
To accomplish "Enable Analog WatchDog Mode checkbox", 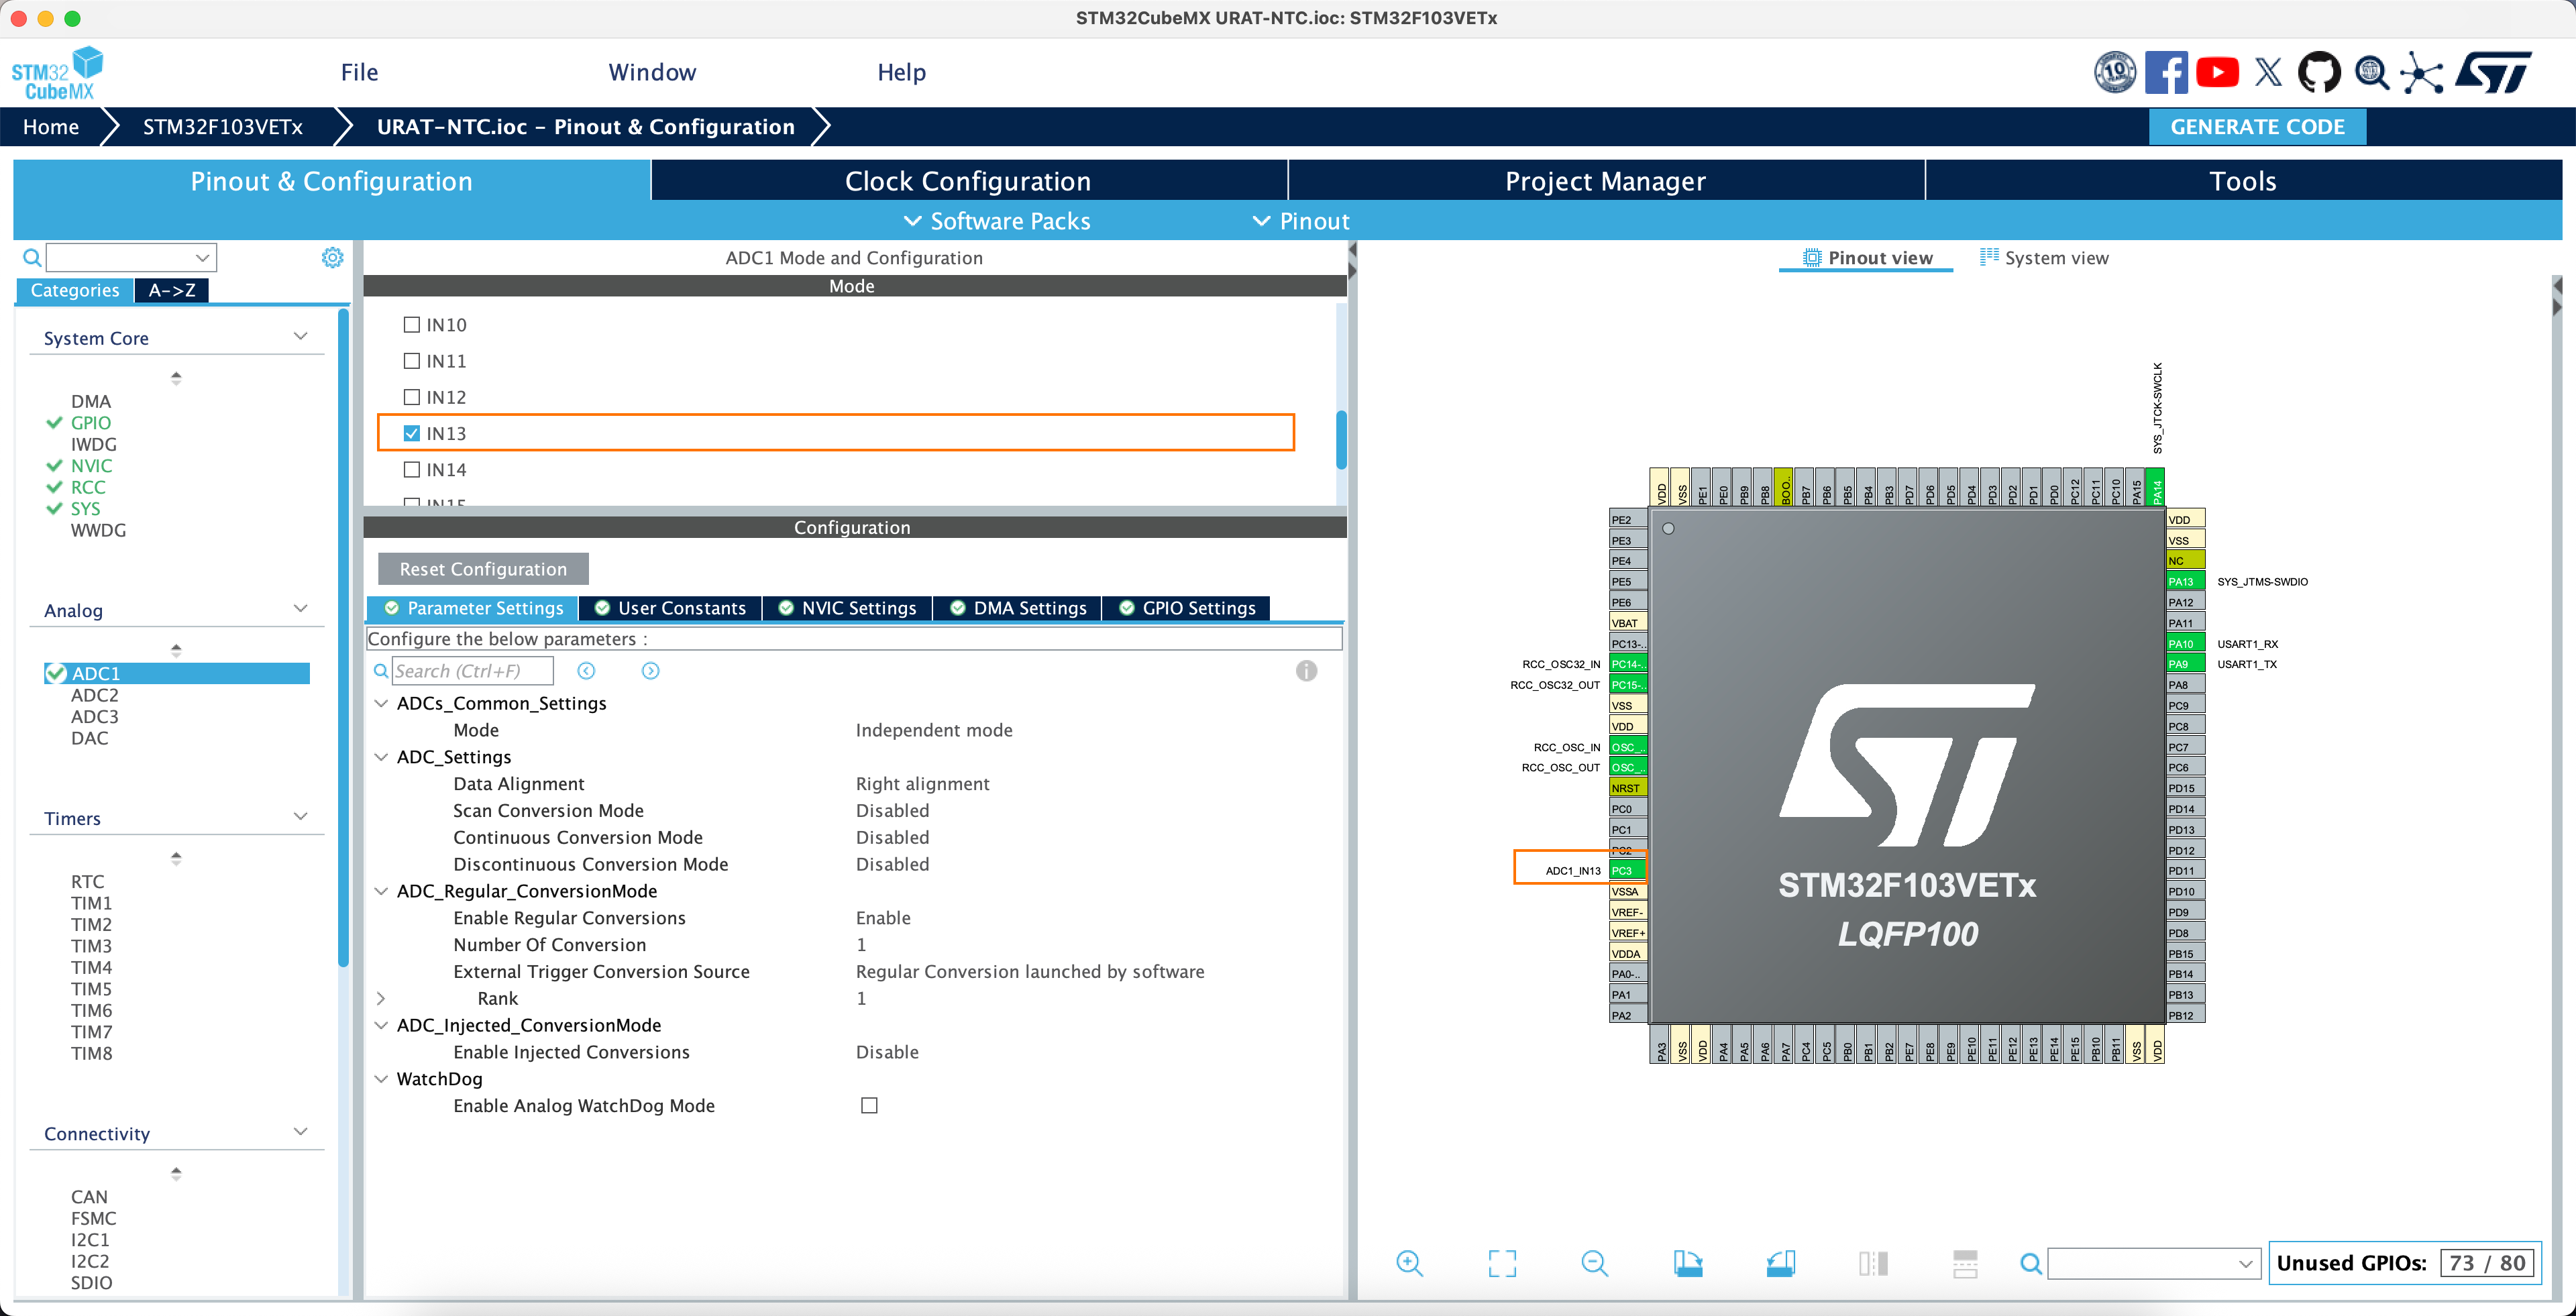I will pos(869,1105).
